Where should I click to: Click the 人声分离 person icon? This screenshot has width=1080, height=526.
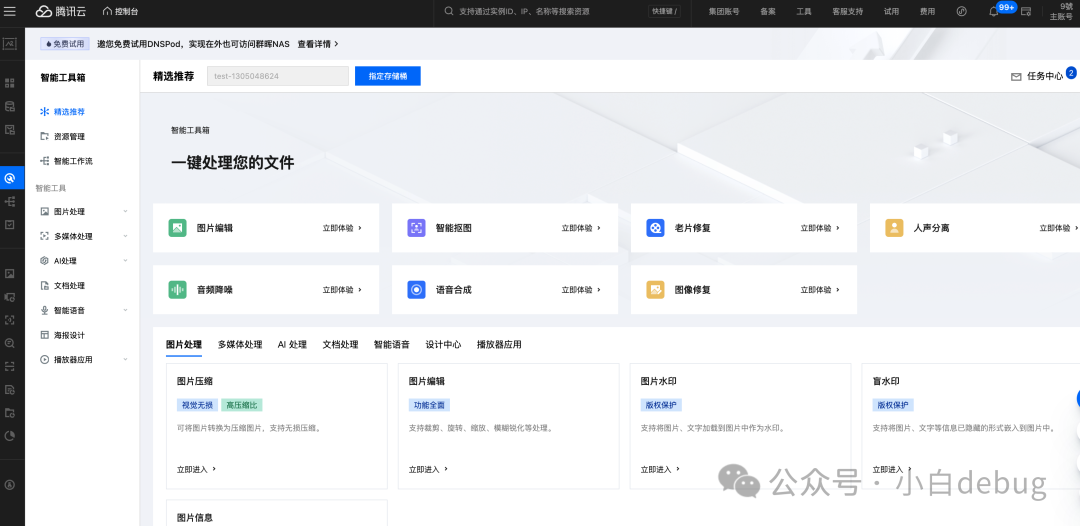click(894, 228)
